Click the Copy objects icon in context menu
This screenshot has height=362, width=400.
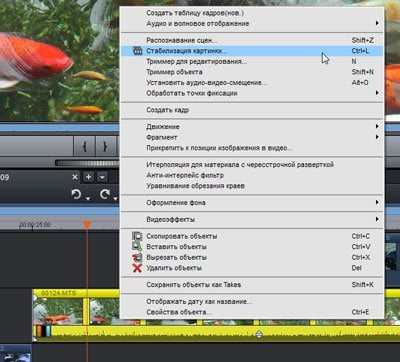click(x=137, y=236)
